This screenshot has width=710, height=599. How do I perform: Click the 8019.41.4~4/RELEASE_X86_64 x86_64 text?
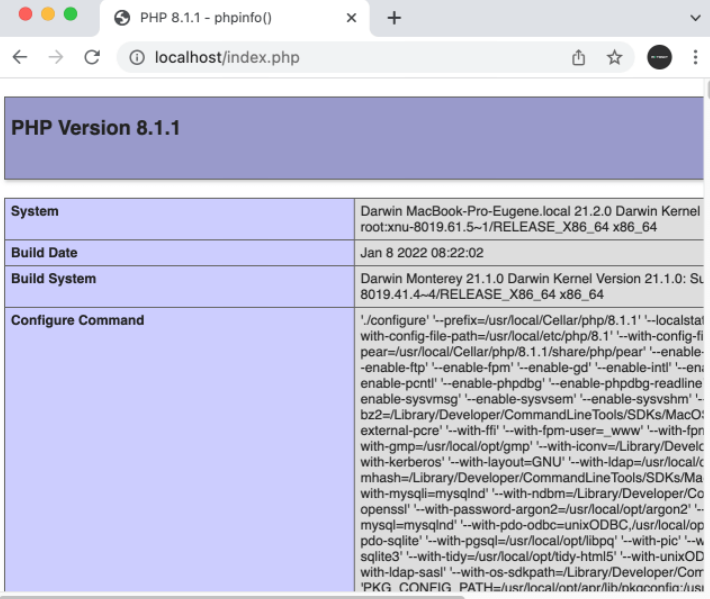pyautogui.click(x=482, y=294)
